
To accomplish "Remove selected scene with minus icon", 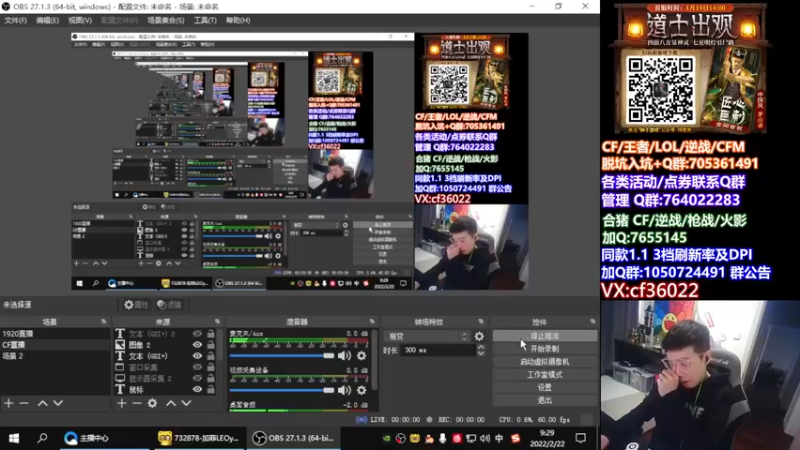I will point(24,403).
